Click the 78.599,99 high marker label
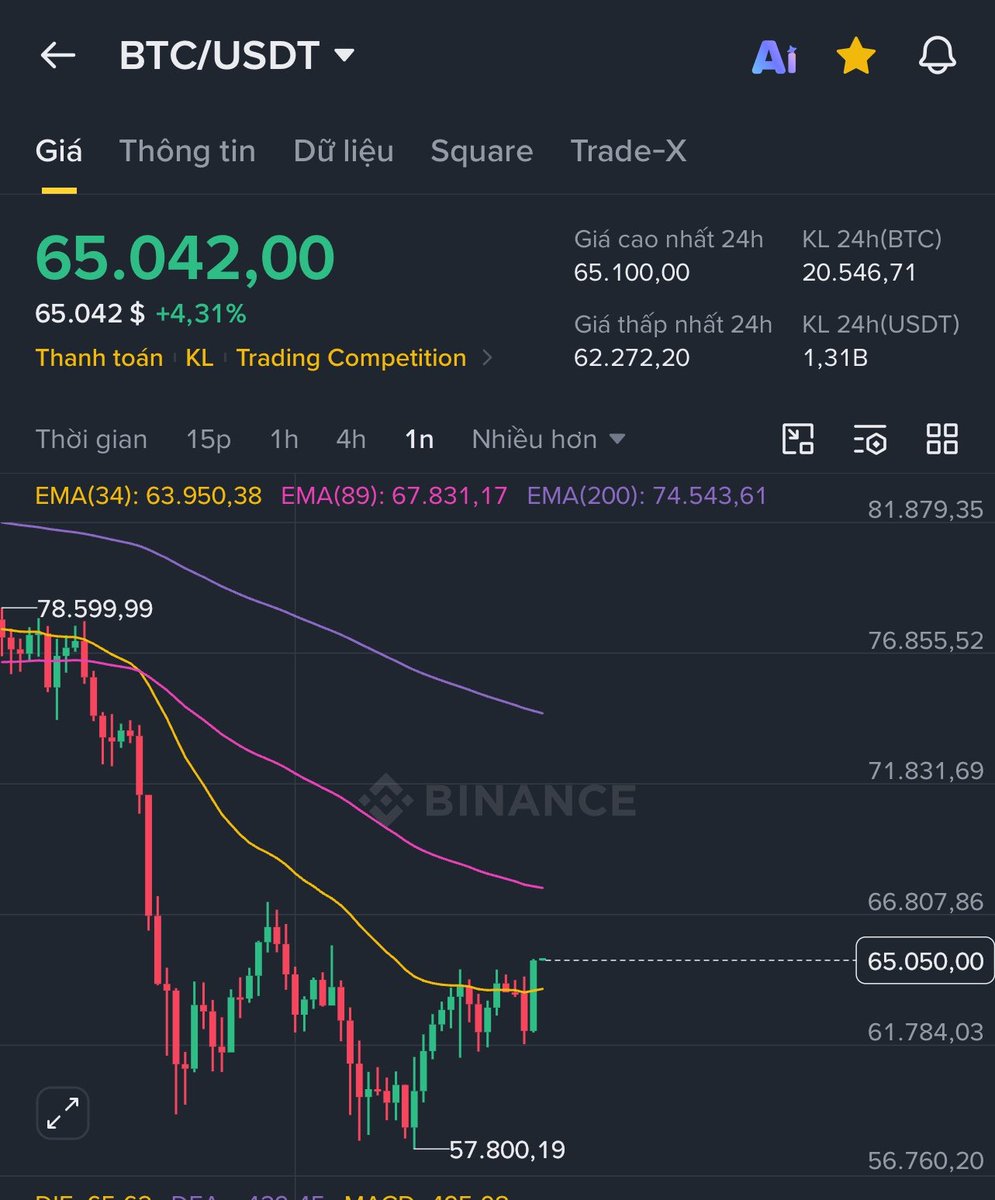The image size is (995, 1200). point(95,609)
